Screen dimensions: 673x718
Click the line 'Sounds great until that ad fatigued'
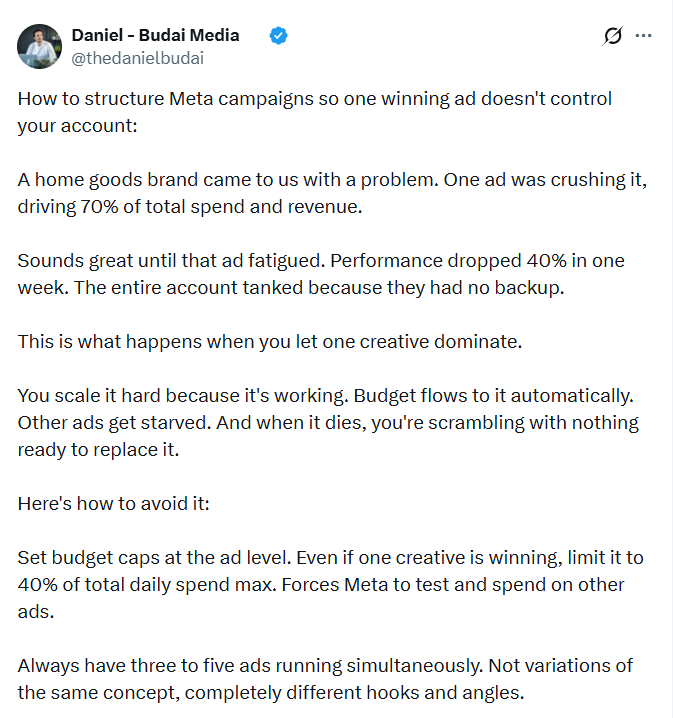tap(321, 261)
